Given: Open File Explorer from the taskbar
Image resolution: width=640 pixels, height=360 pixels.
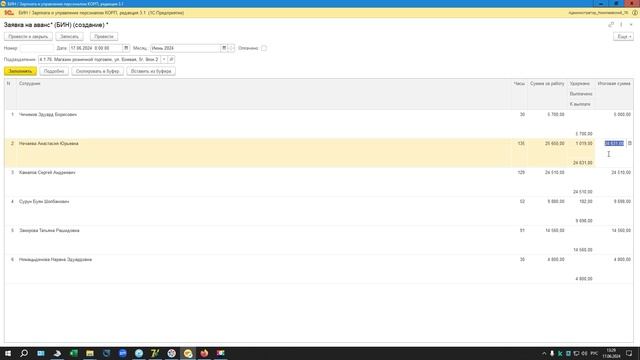Looking at the screenshot, I should (90, 353).
